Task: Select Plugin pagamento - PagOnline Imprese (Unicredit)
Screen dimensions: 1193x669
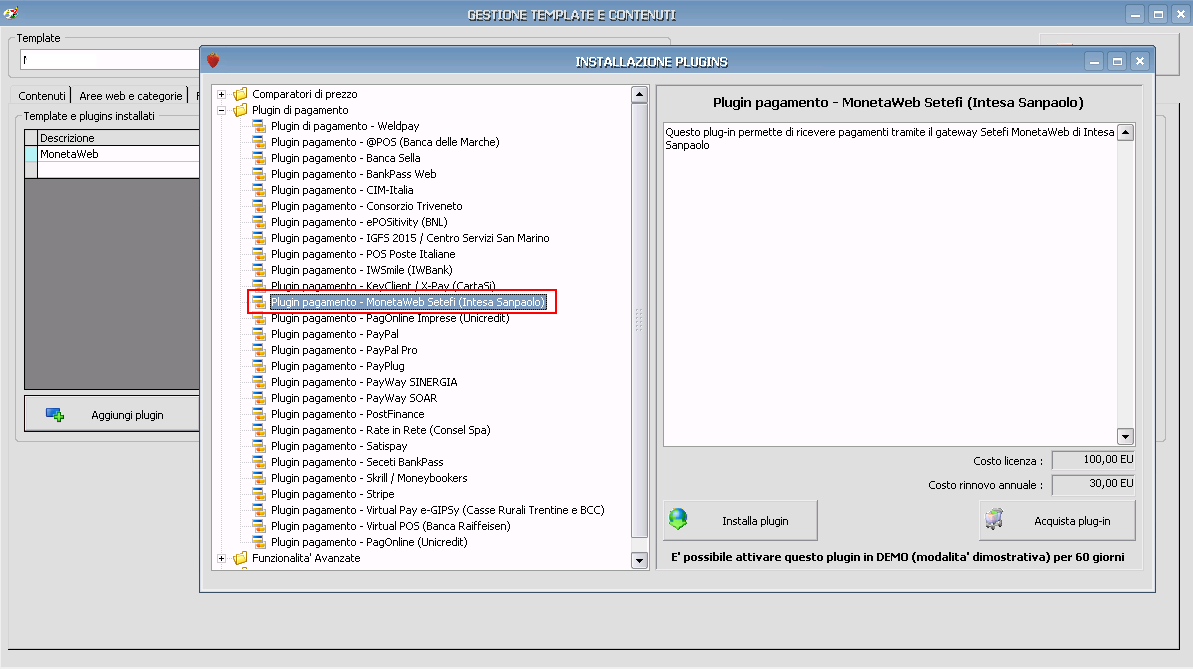Action: pyautogui.click(x=390, y=318)
